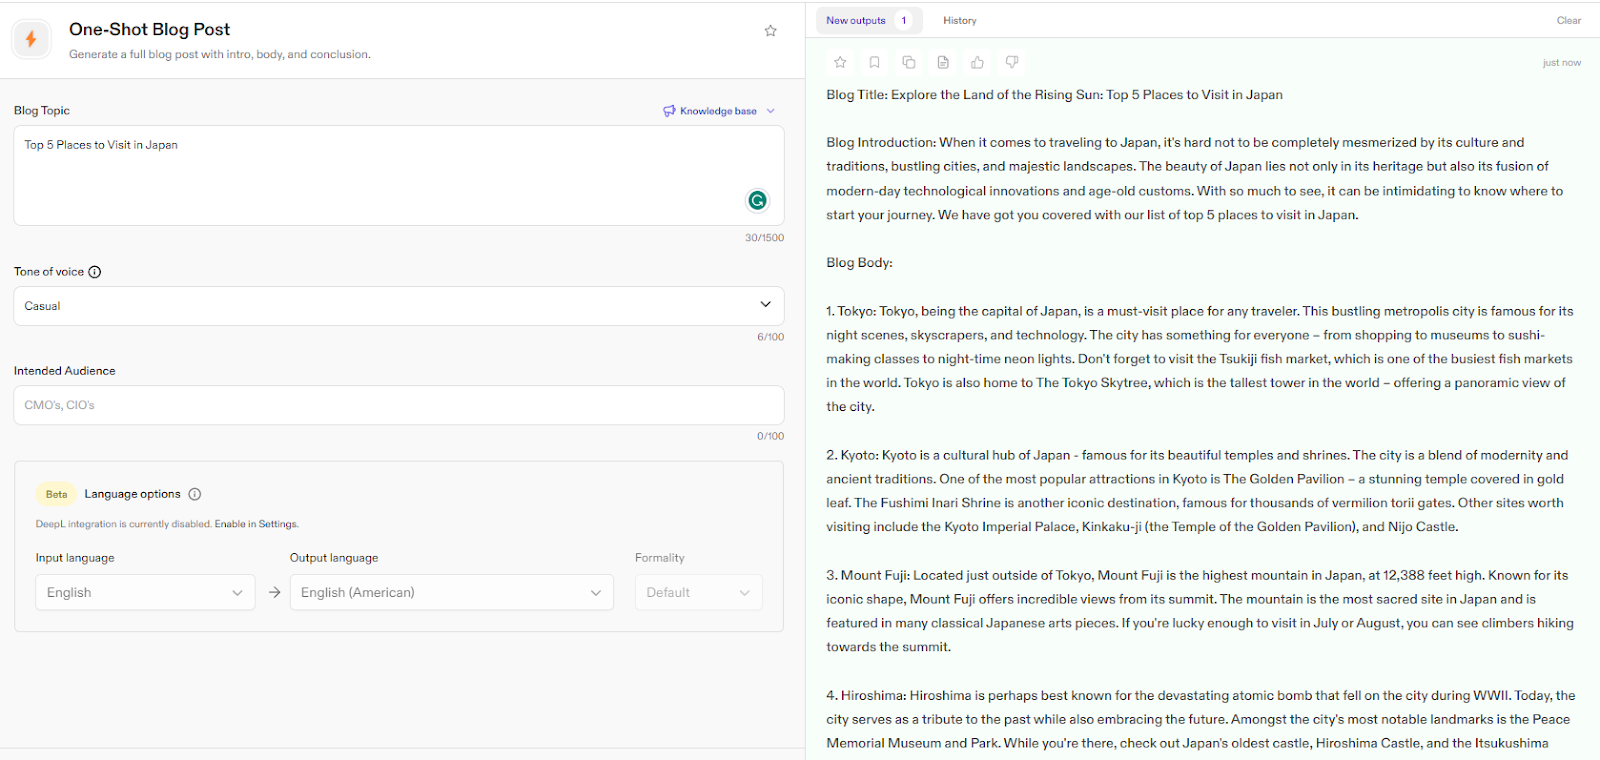Click the 'Intended Audience' label

click(65, 371)
